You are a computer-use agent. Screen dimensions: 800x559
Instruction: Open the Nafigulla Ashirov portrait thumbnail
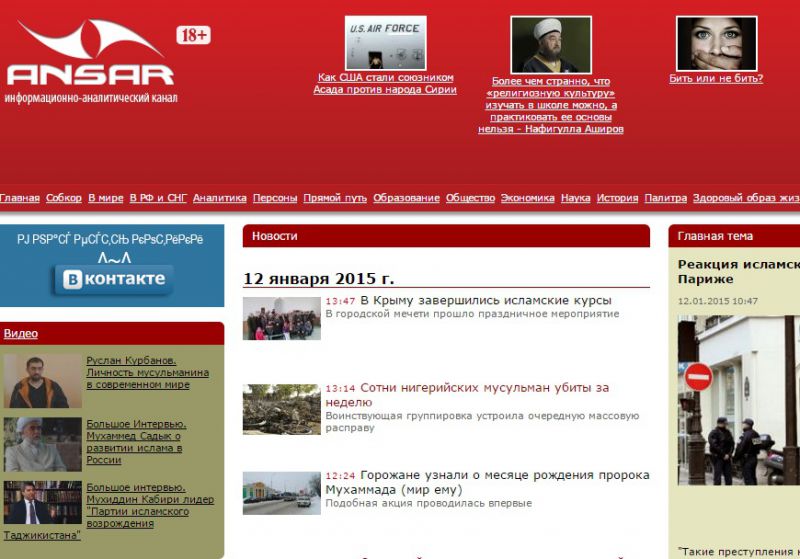(551, 45)
